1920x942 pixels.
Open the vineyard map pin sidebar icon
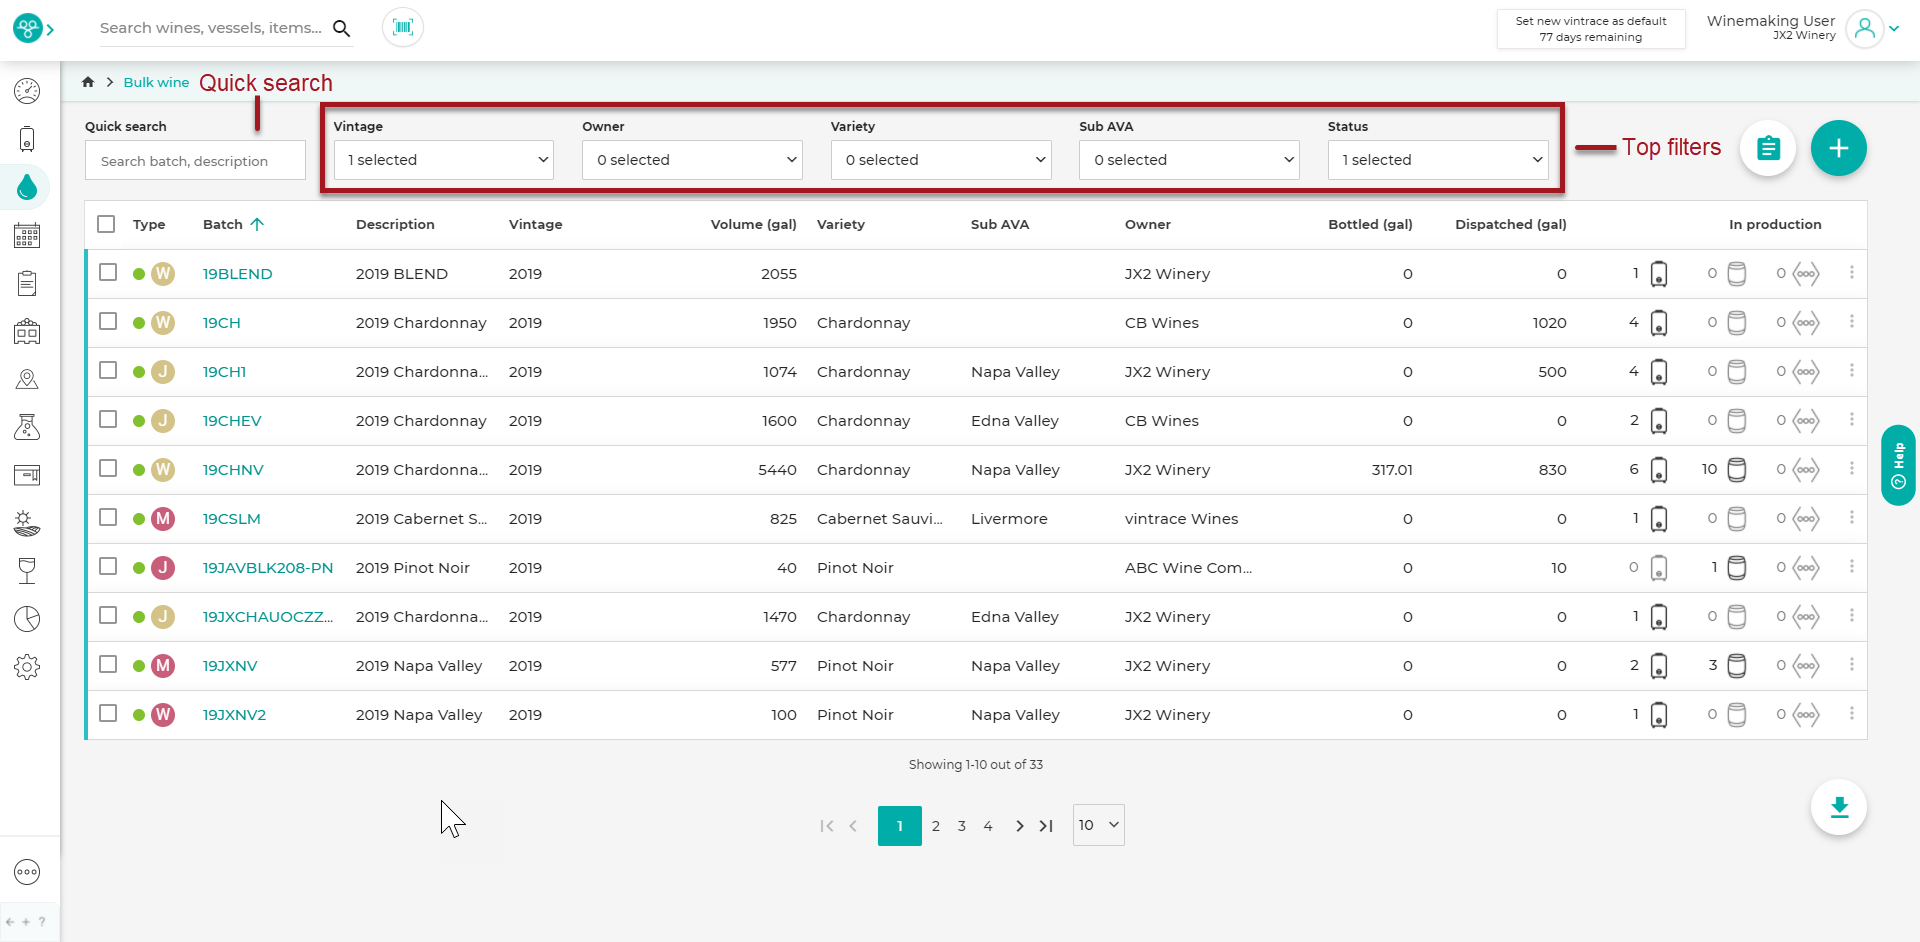coord(27,379)
